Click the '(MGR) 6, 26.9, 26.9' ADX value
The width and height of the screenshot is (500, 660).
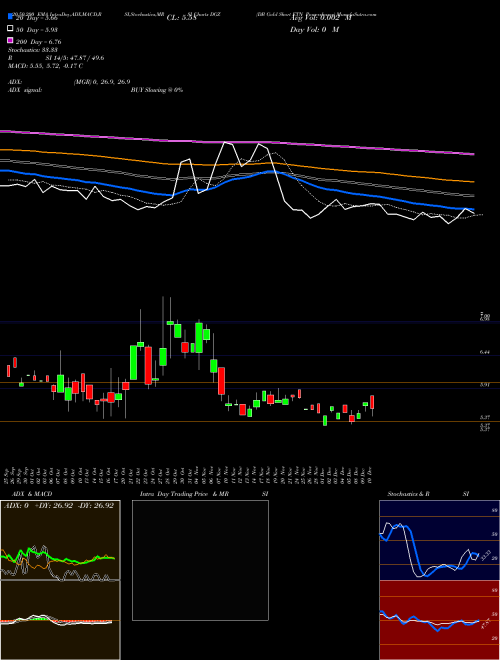[x=102, y=82]
